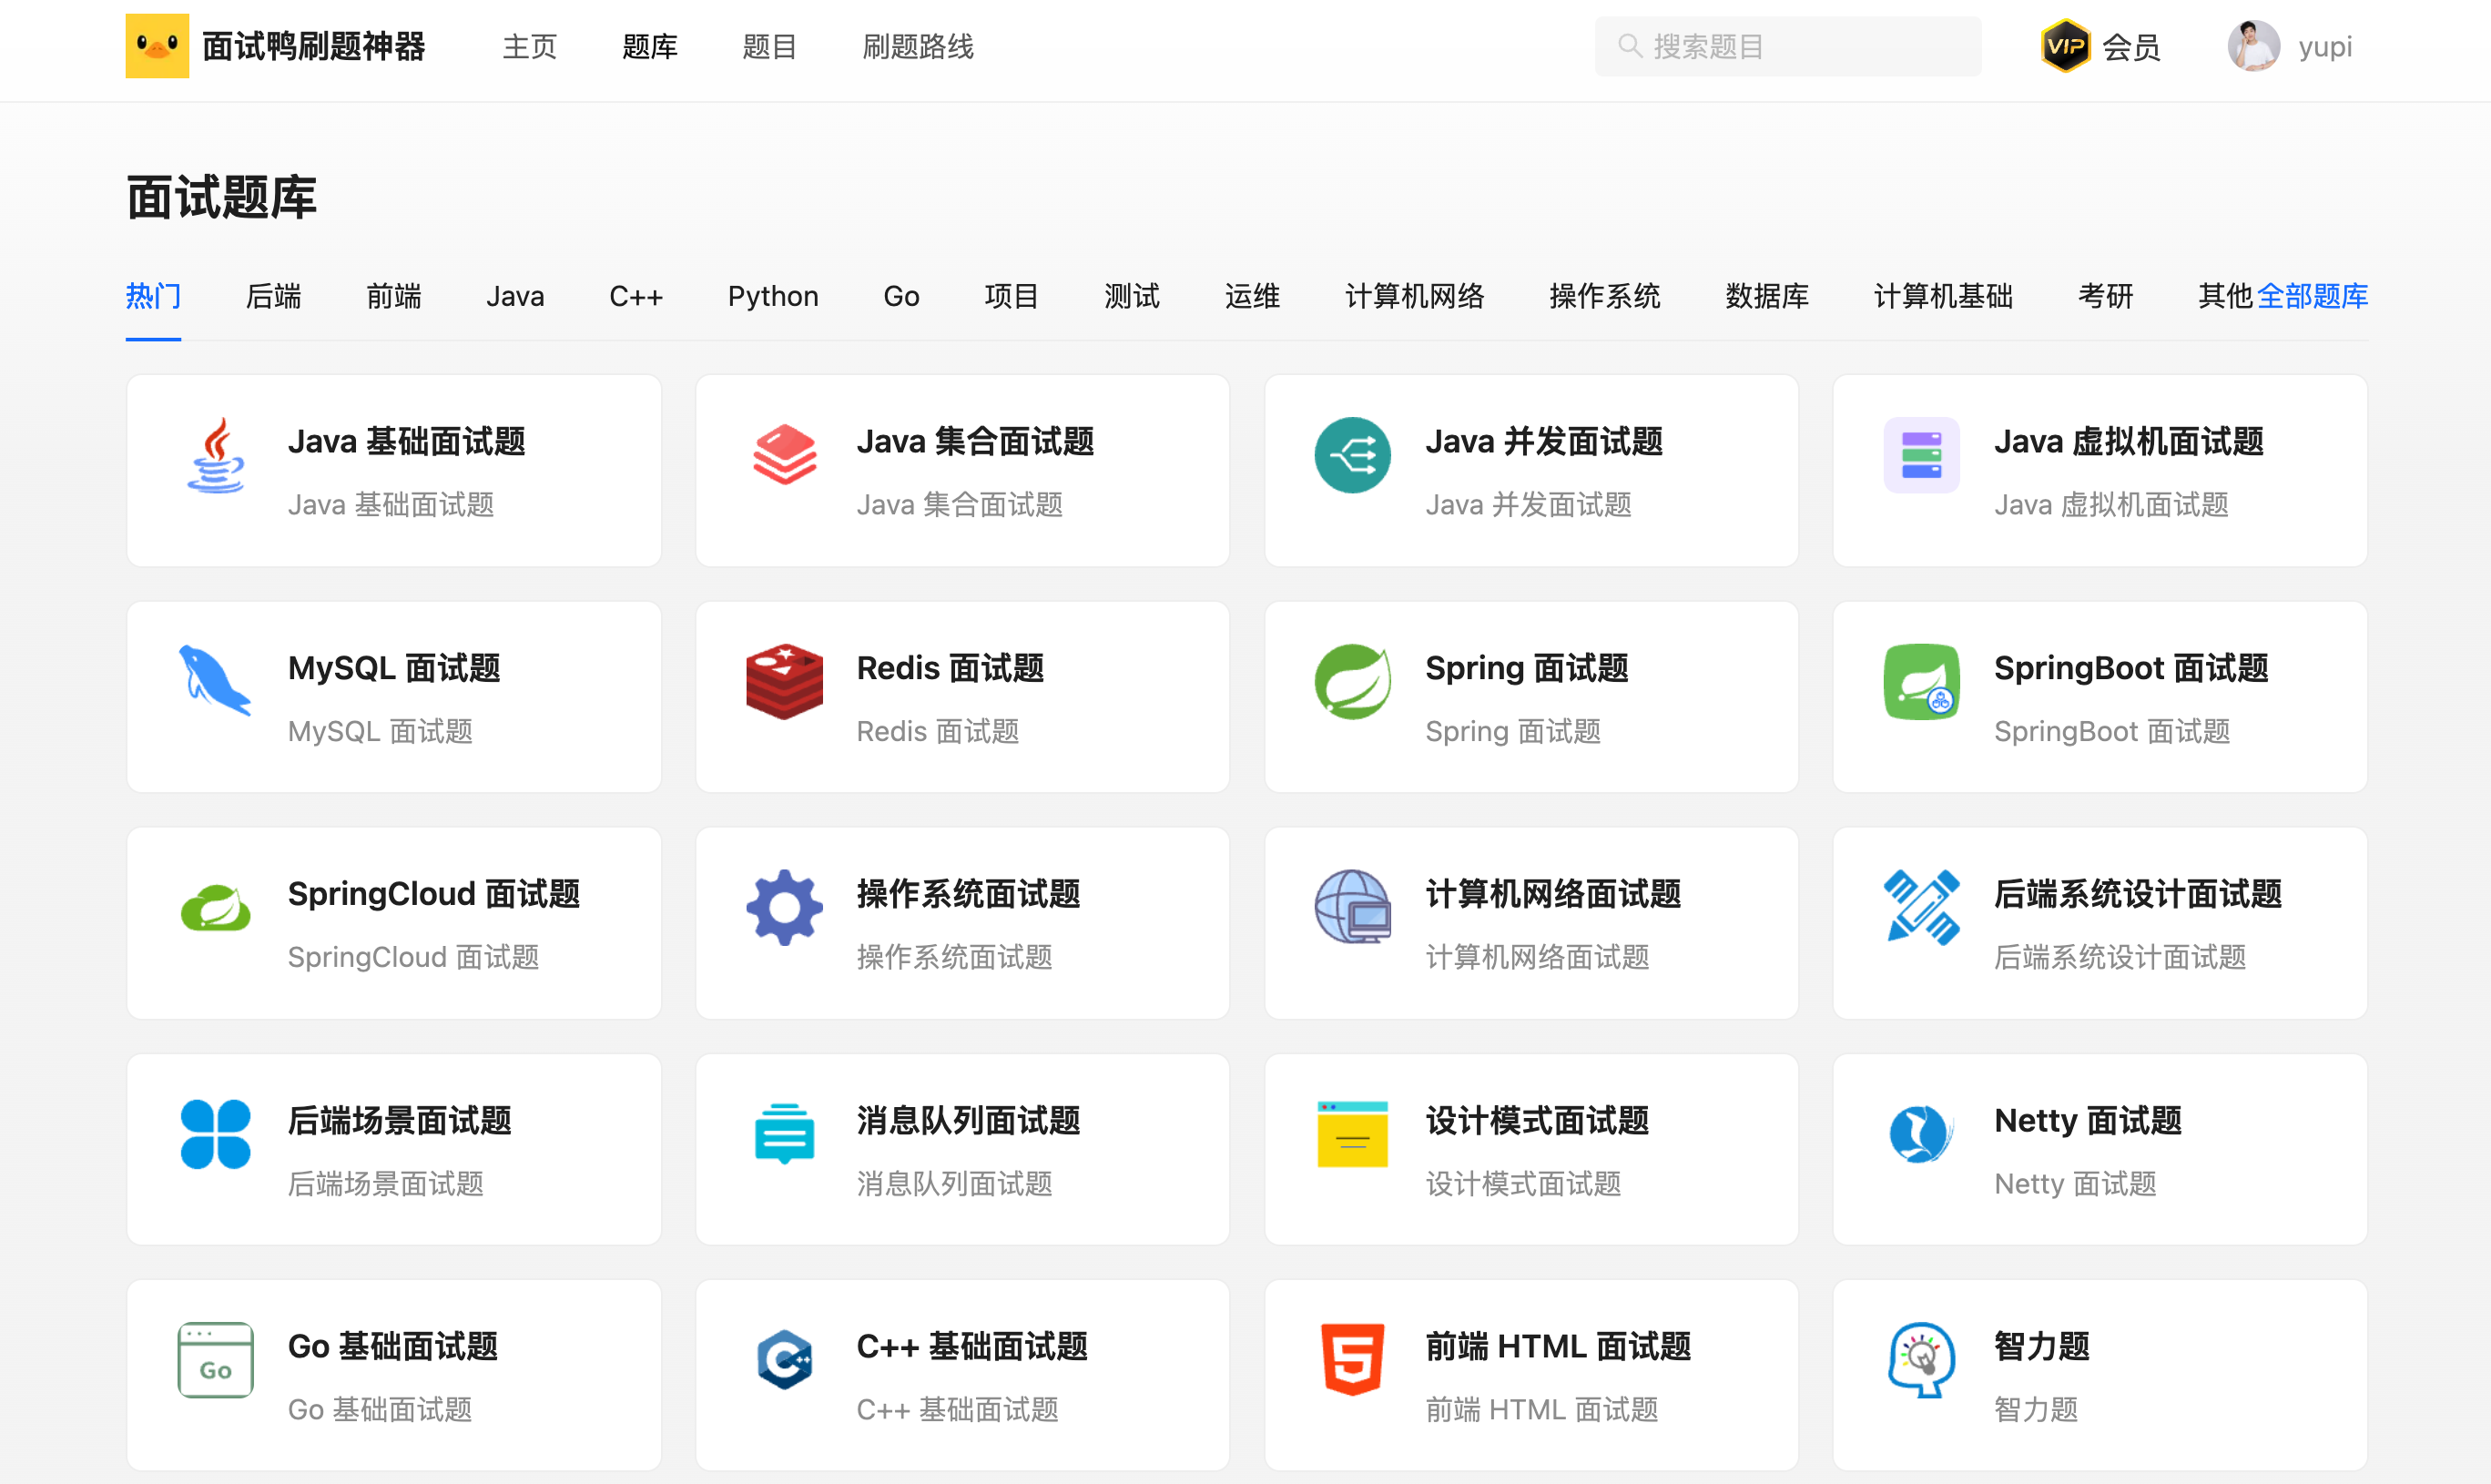This screenshot has height=1484, width=2491.
Task: Open the 全部题库 link
Action: [x=2312, y=296]
